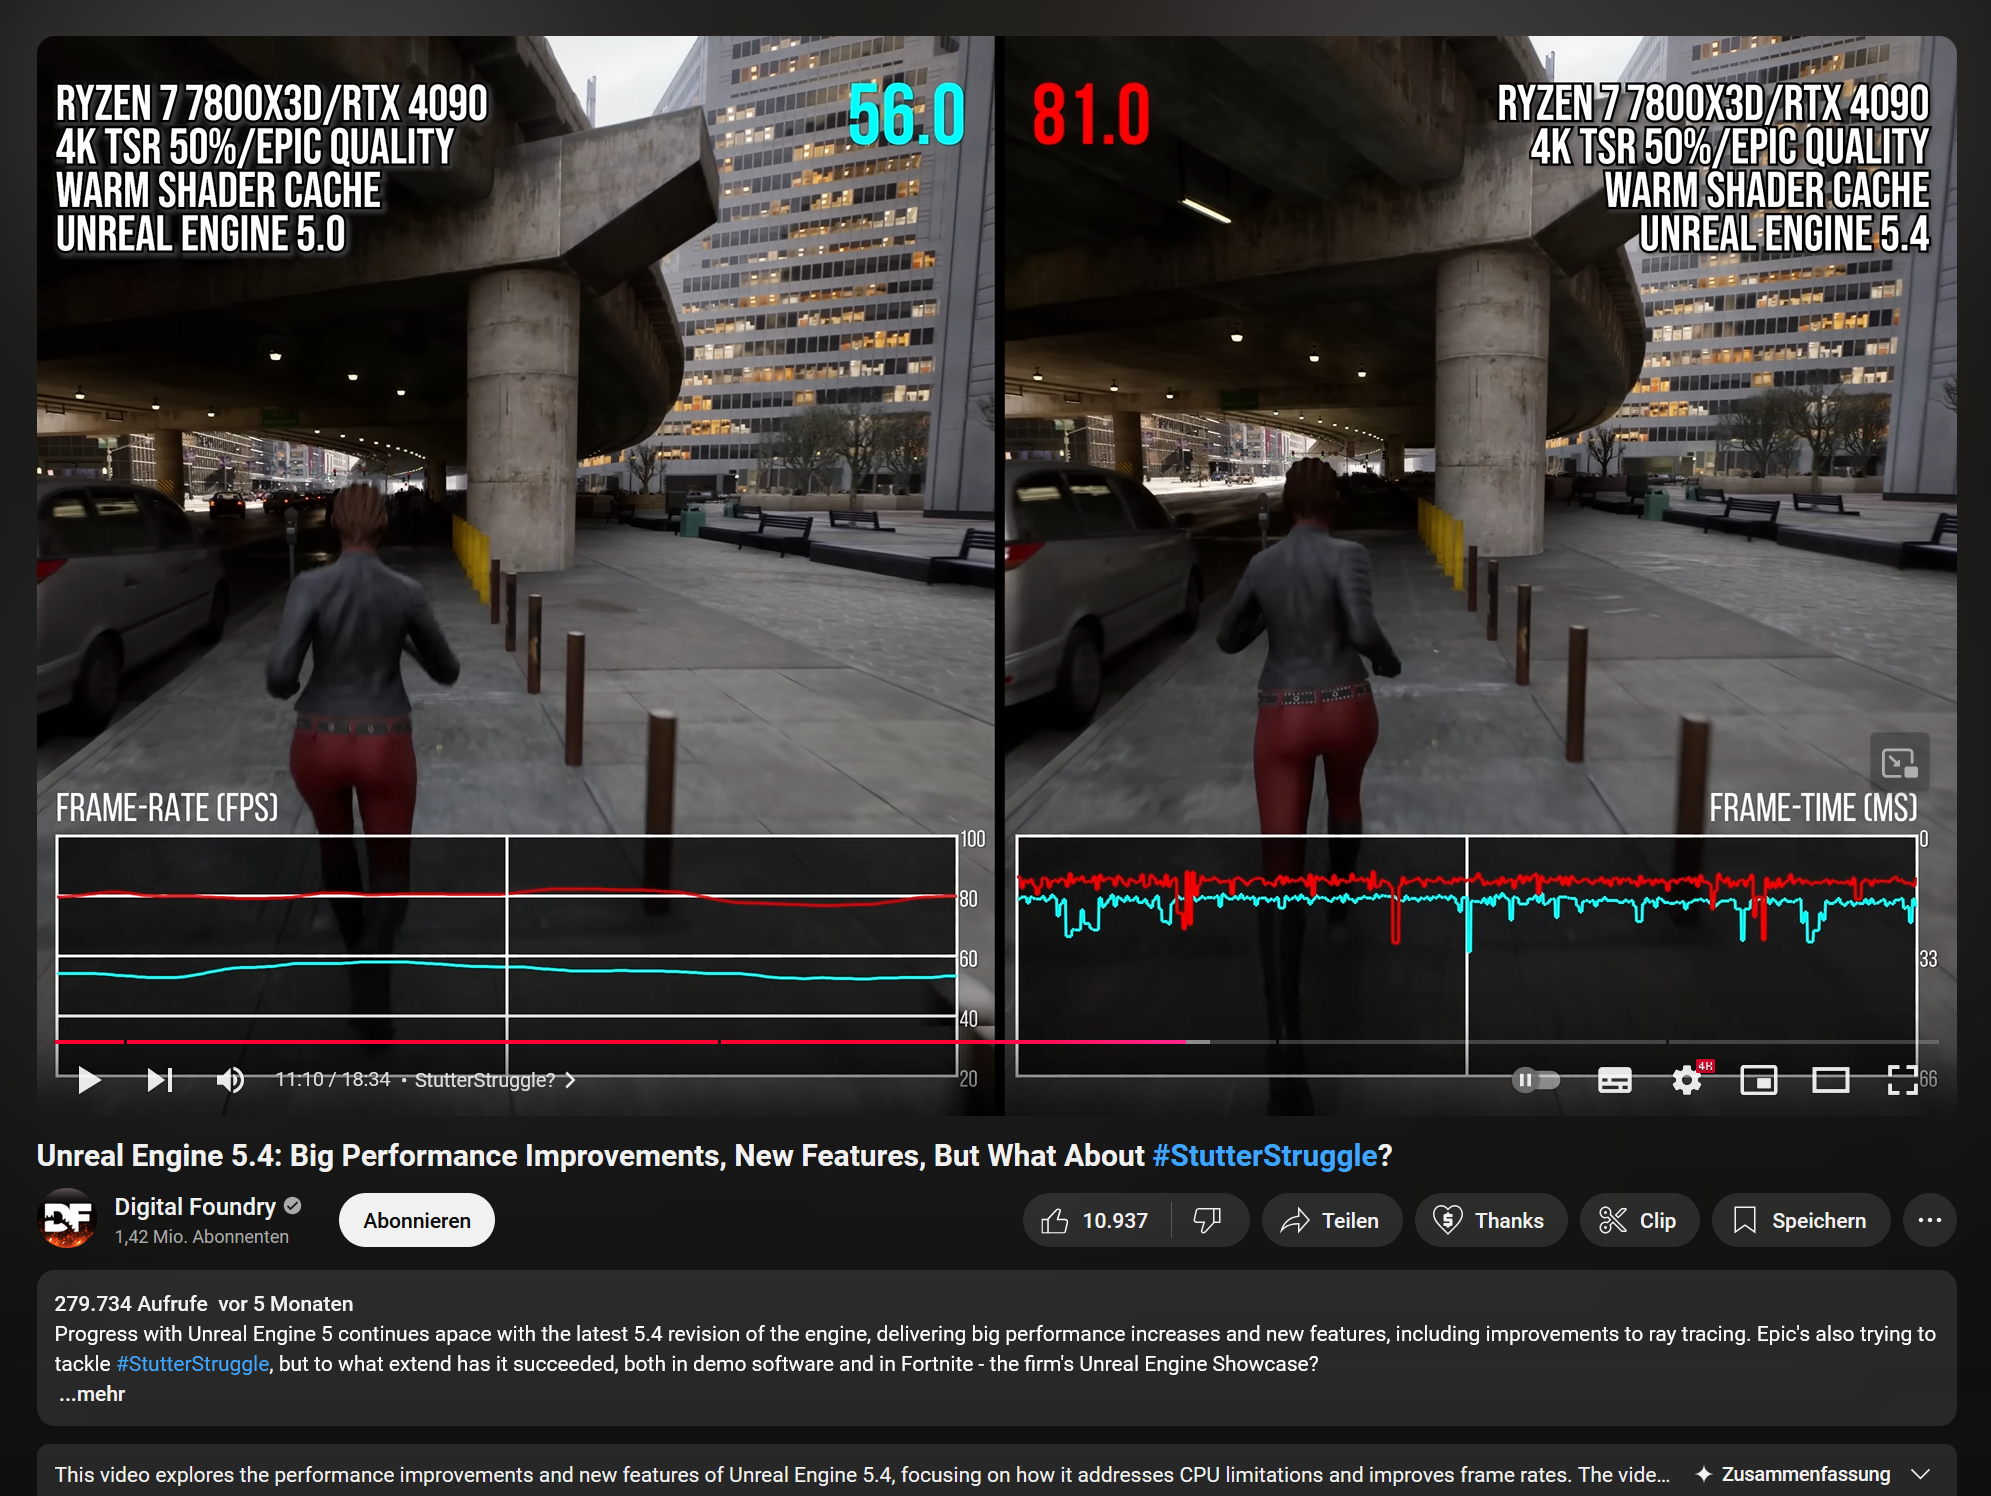The width and height of the screenshot is (1991, 1496).
Task: Open the Clip scissors option
Action: click(x=1638, y=1220)
